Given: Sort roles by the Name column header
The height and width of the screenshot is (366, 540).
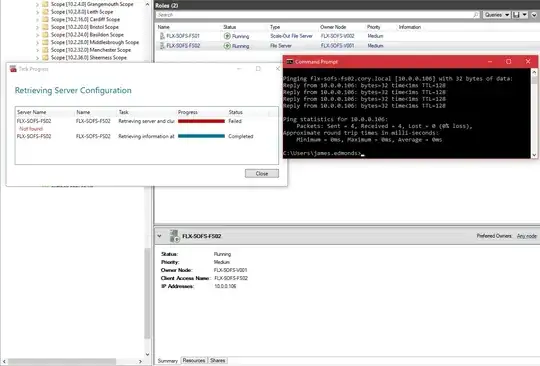Looking at the screenshot, I should [164, 27].
